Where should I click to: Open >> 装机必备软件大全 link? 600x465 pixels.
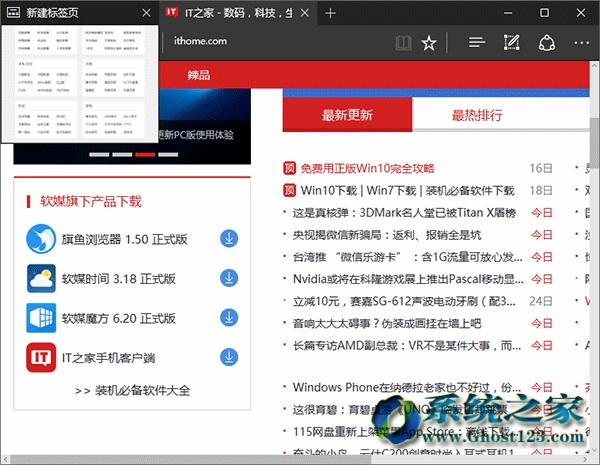point(132,390)
